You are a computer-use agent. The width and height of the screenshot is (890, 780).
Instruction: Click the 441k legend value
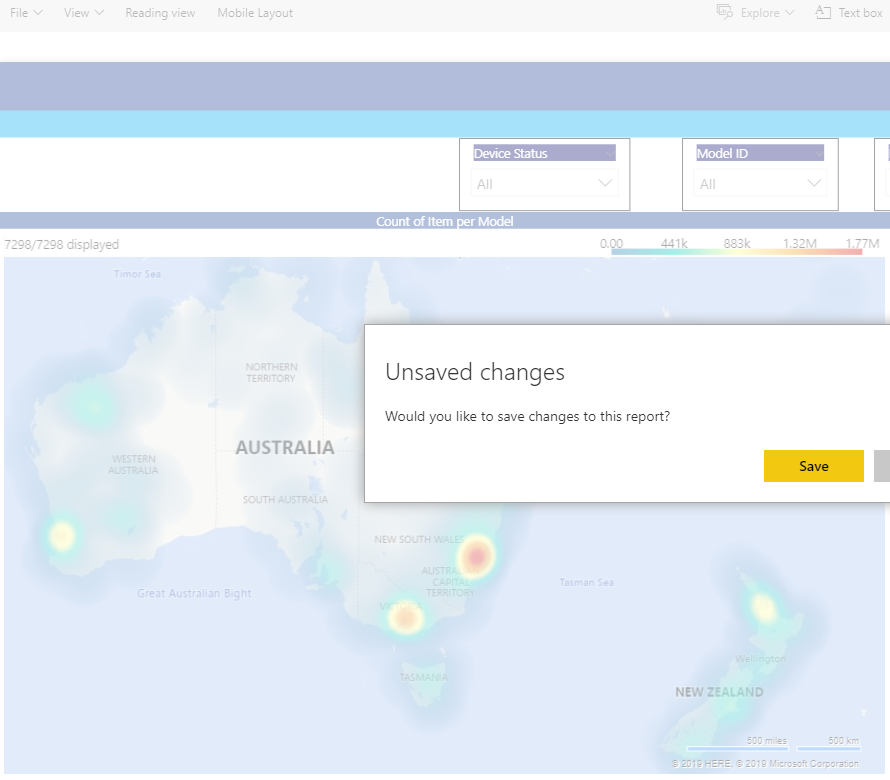674,244
